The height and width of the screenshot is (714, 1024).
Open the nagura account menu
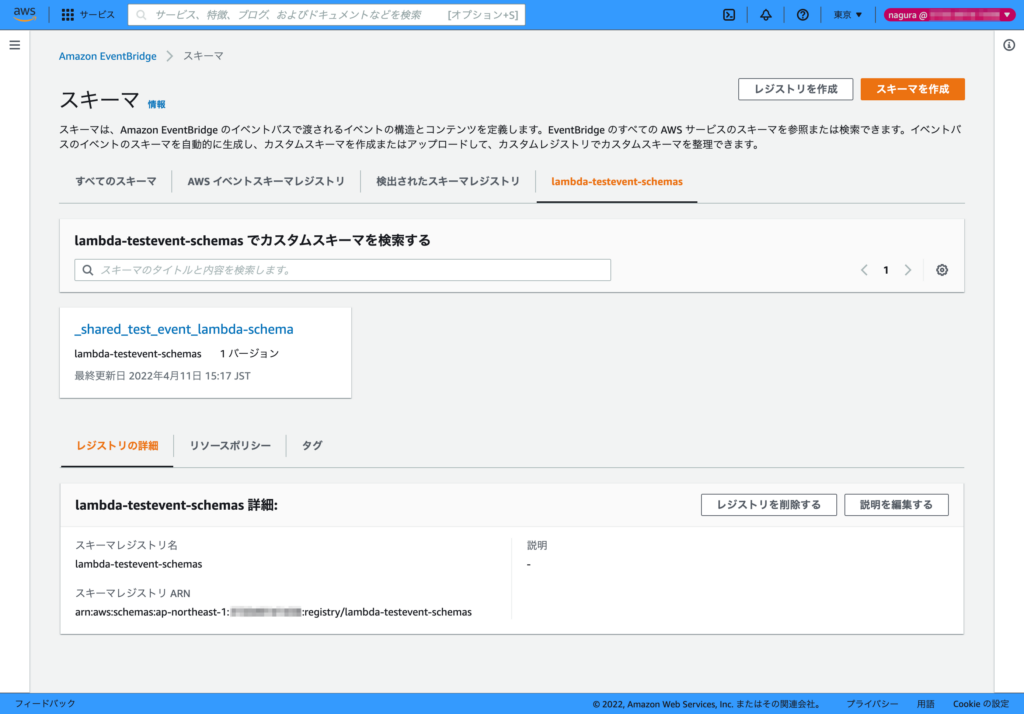click(x=949, y=15)
